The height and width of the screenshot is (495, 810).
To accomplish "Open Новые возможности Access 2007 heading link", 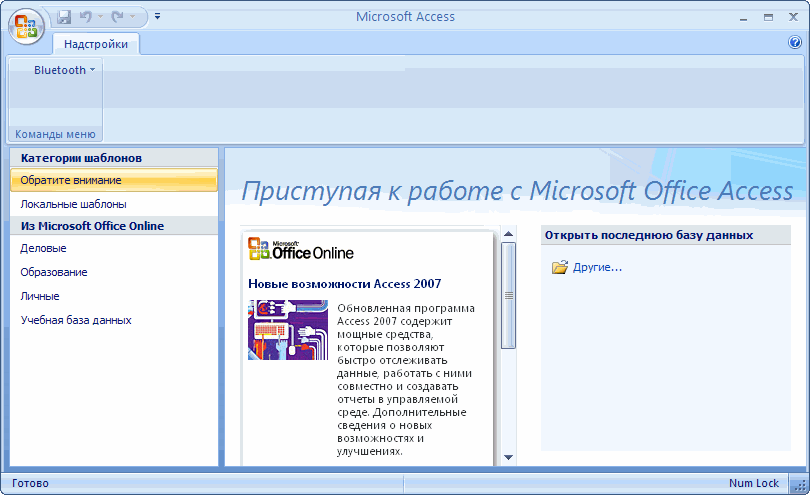I will [345, 284].
